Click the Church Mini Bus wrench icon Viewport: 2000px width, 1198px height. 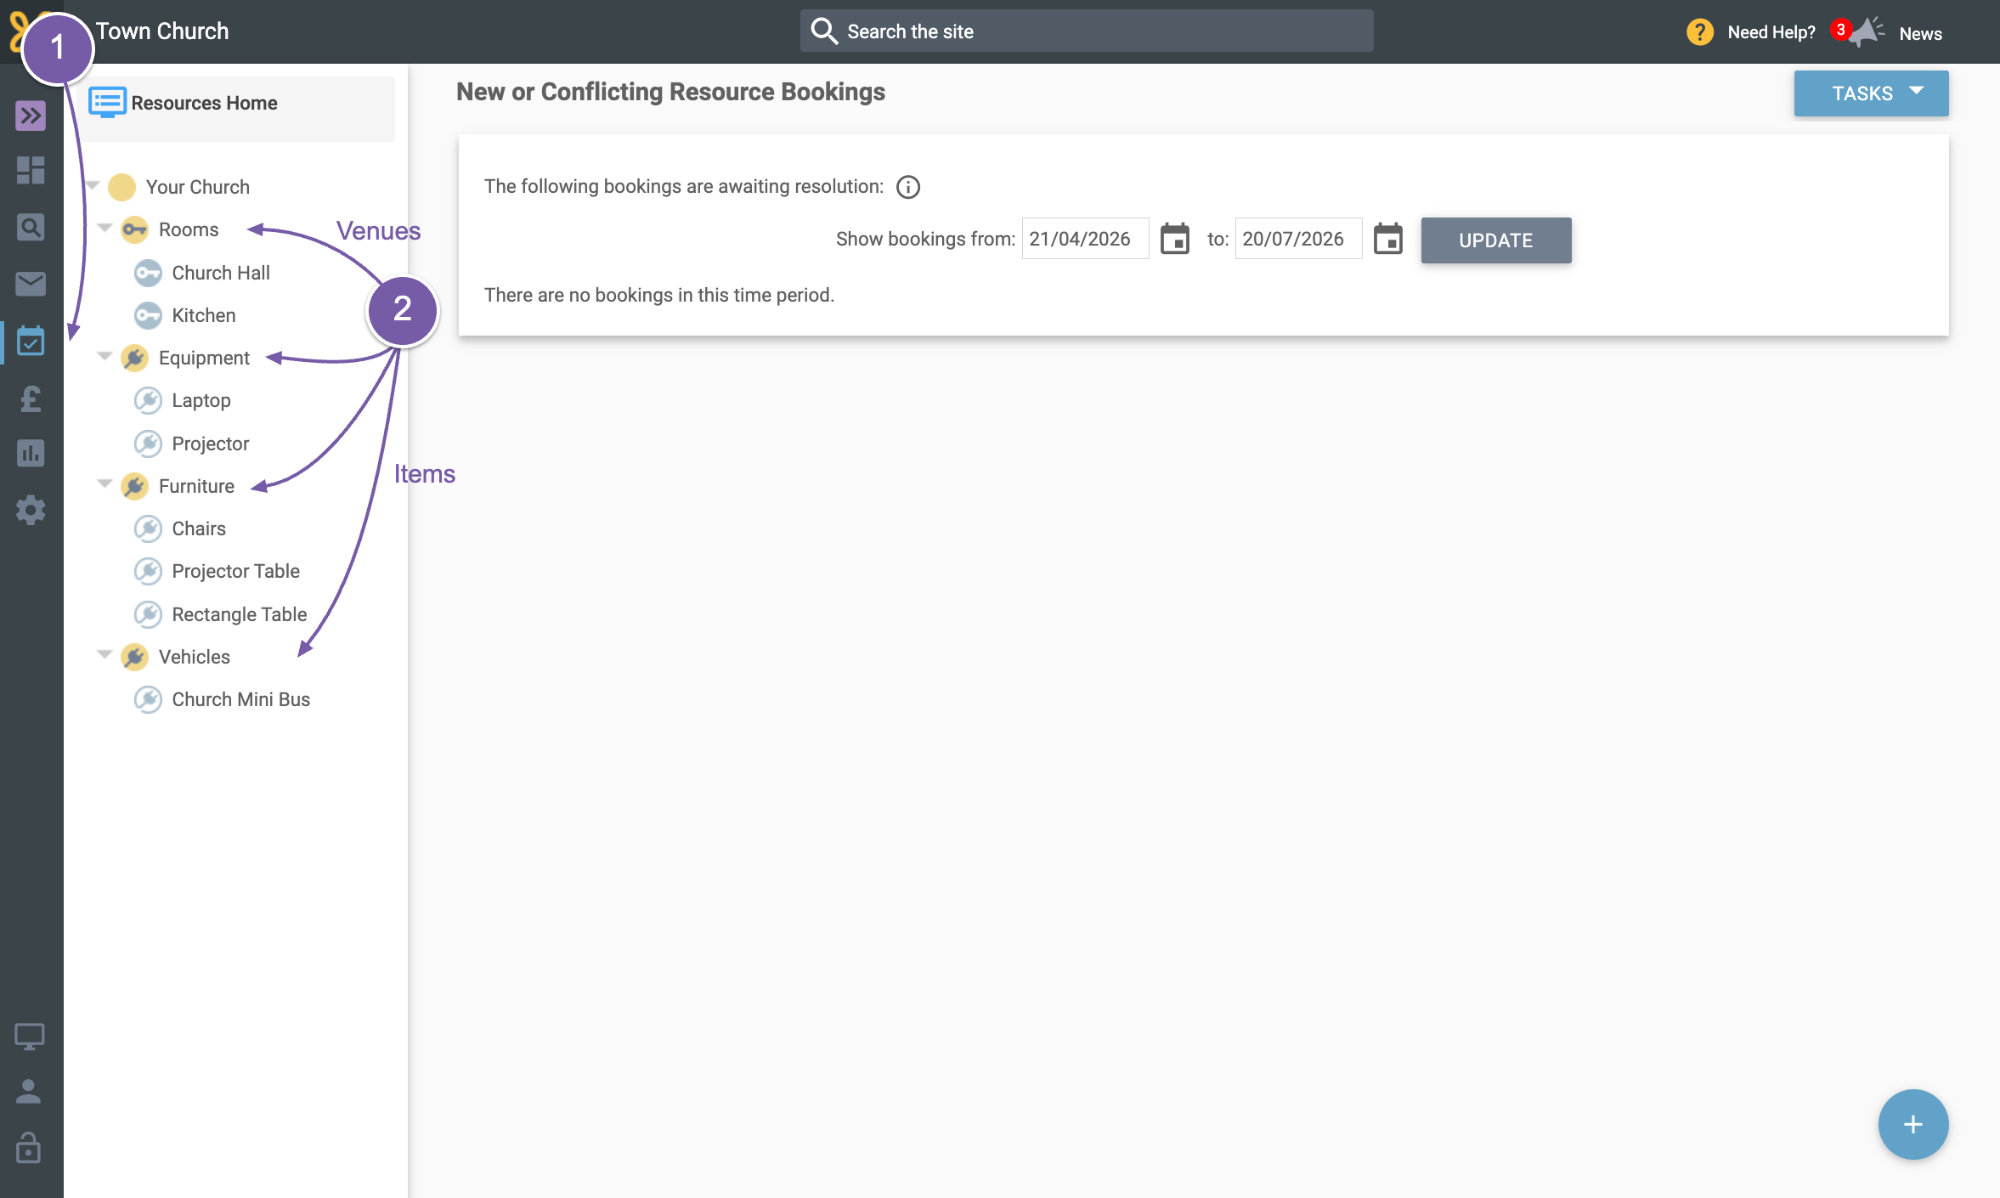[148, 699]
